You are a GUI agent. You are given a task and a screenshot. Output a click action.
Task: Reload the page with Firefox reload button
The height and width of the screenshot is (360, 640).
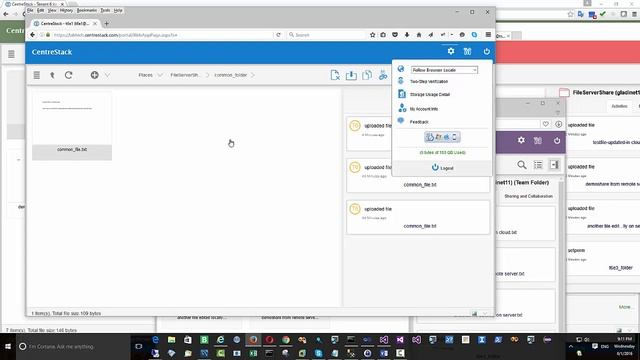[x=278, y=35]
